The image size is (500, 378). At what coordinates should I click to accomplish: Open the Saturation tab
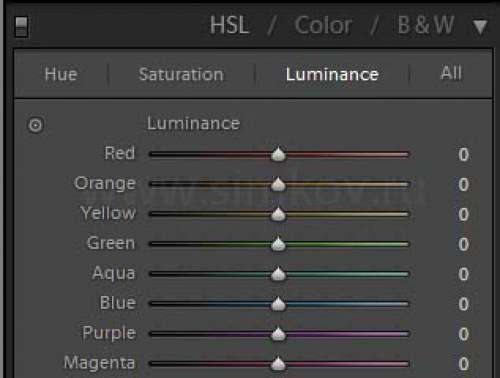tap(181, 74)
